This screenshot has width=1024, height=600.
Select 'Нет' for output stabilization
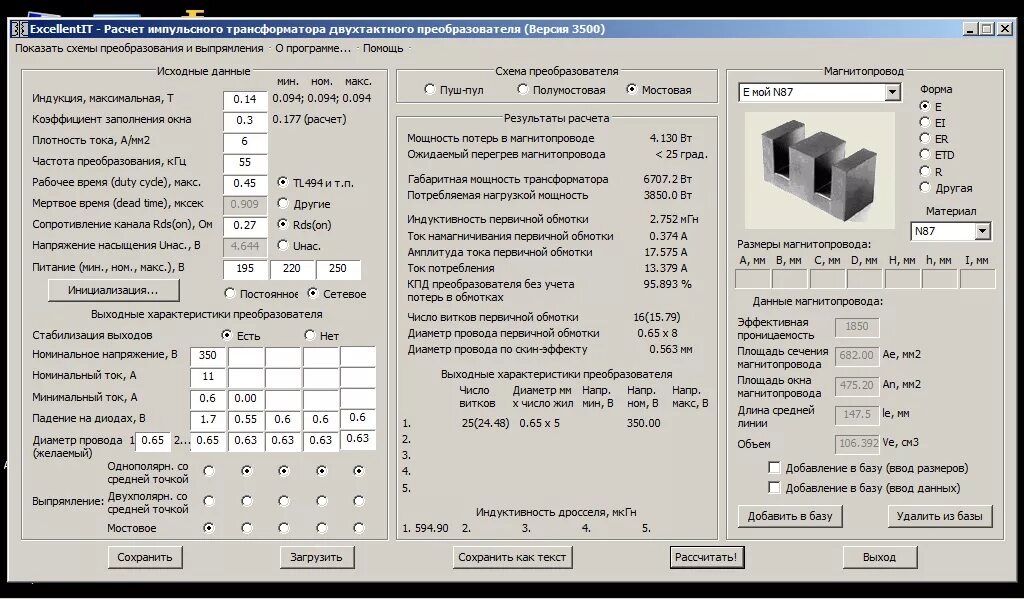pos(310,335)
